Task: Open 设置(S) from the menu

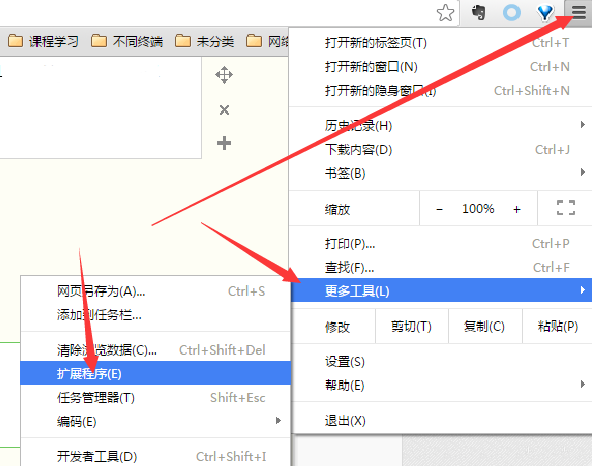Action: point(441,362)
